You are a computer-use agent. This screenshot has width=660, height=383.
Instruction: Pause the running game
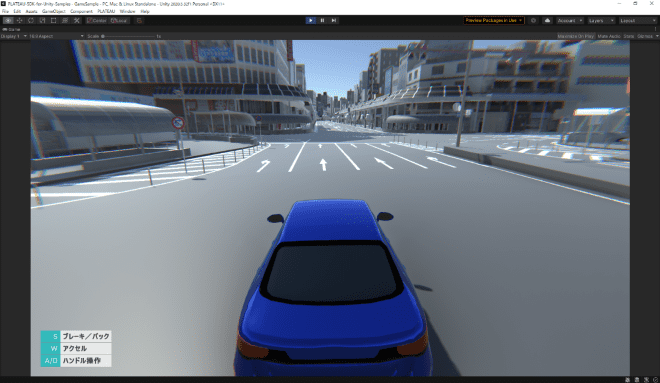coord(322,20)
